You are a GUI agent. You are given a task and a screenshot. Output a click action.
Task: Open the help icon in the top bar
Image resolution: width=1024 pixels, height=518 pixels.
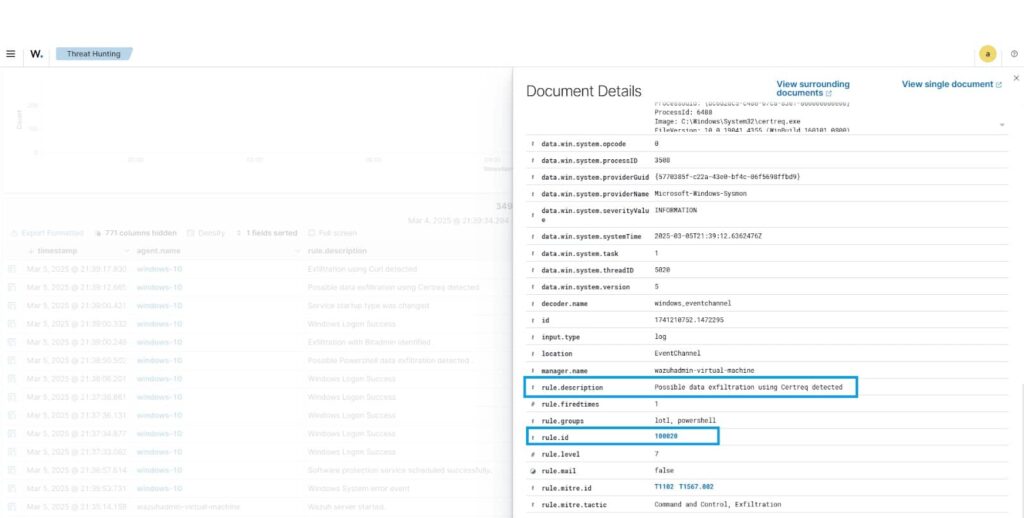pos(1014,54)
